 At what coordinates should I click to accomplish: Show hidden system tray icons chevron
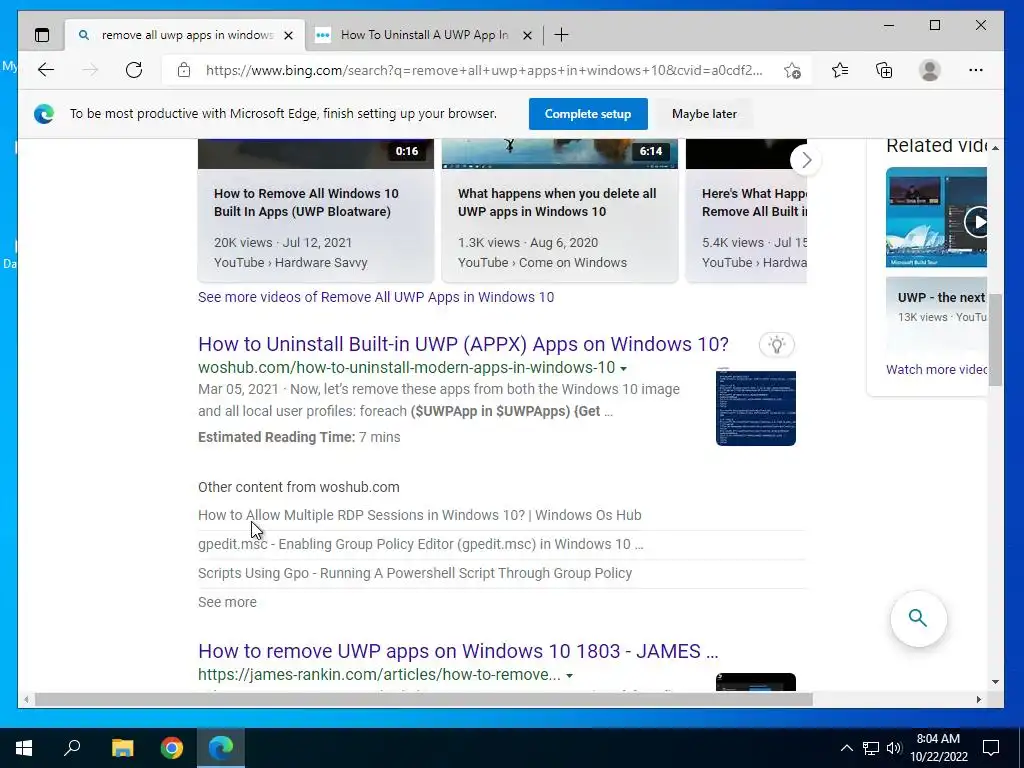point(846,748)
